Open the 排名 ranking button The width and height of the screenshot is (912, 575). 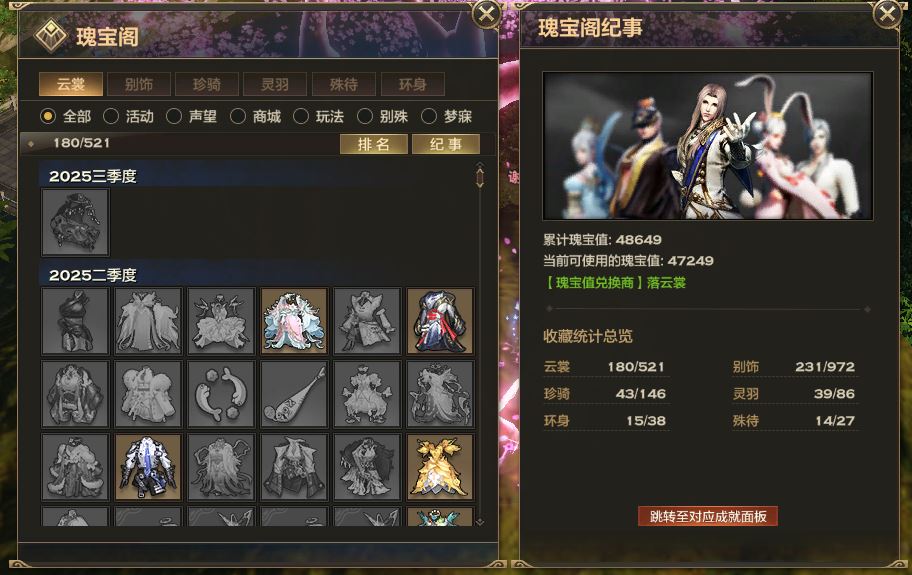373,144
